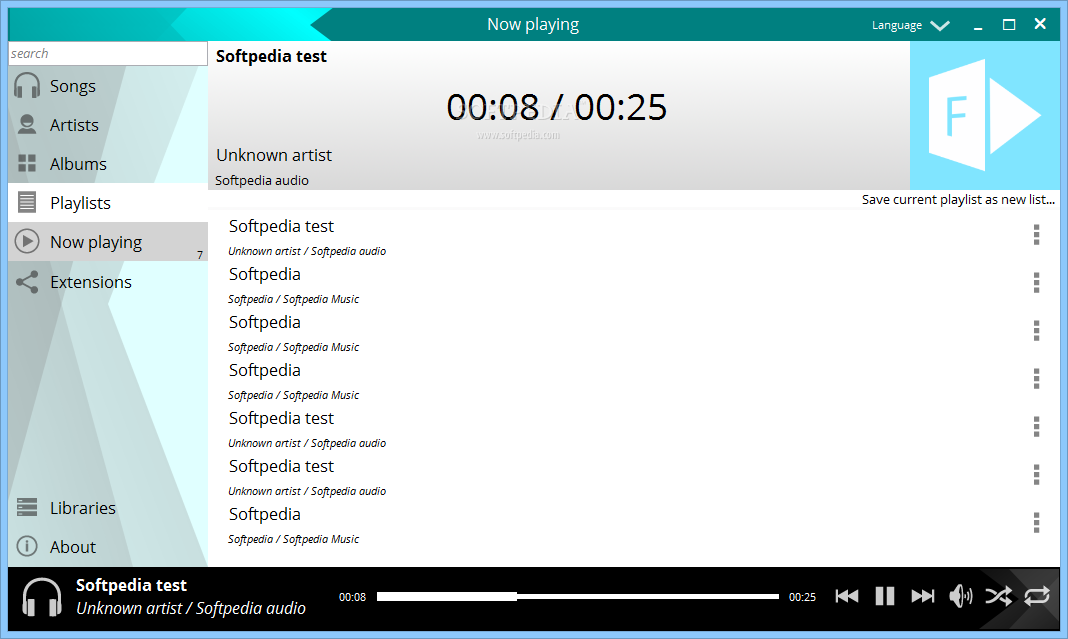Open the Extensions section
Image resolution: width=1068 pixels, height=639 pixels.
[108, 282]
